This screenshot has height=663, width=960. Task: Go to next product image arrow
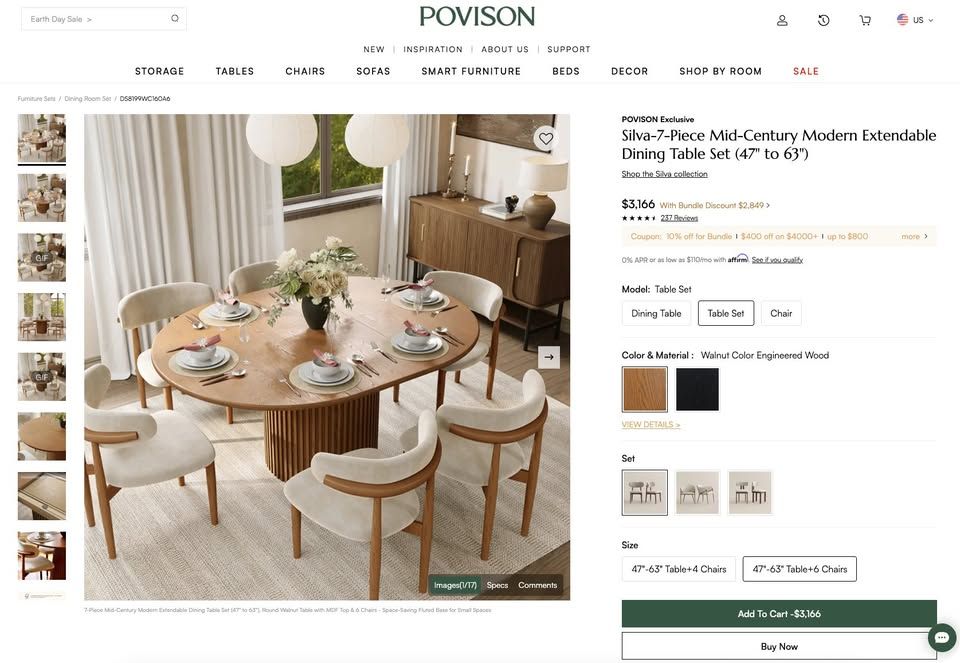[549, 357]
